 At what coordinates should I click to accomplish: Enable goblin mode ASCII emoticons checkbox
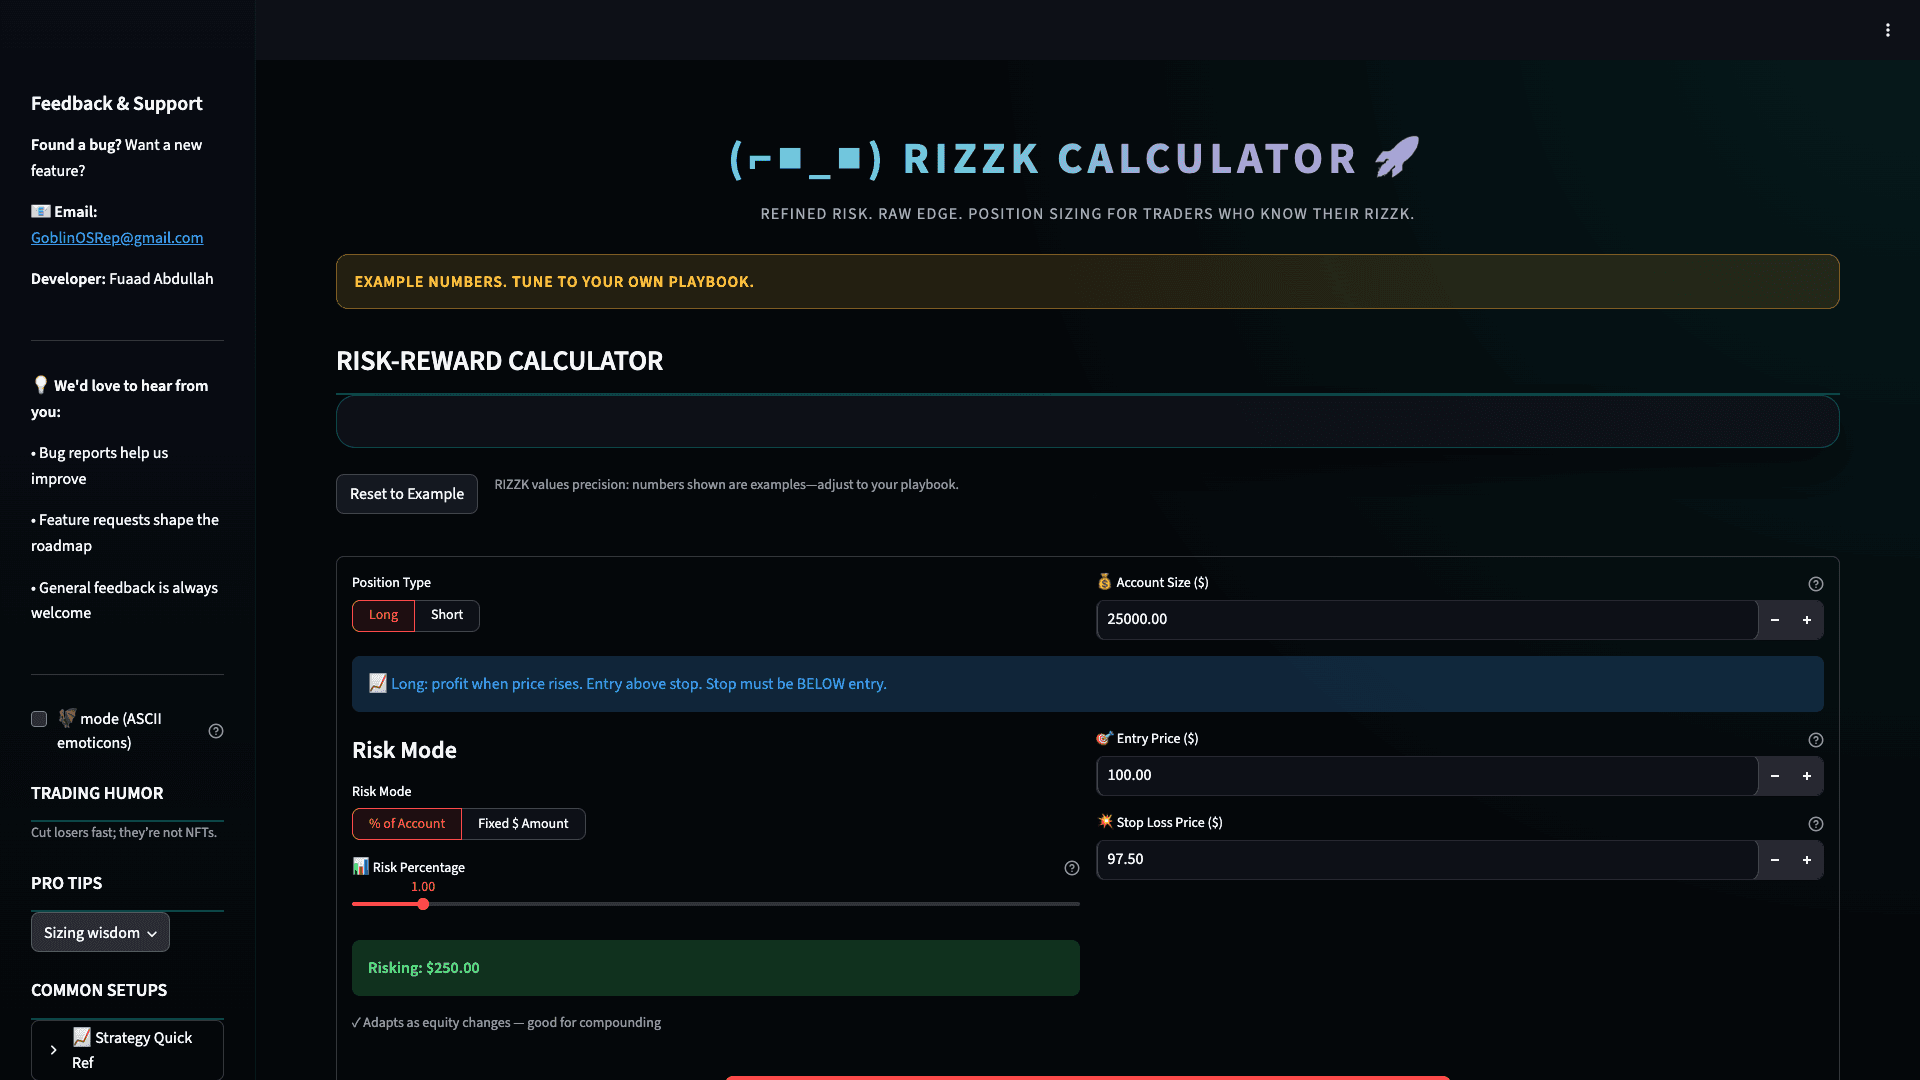coord(39,719)
